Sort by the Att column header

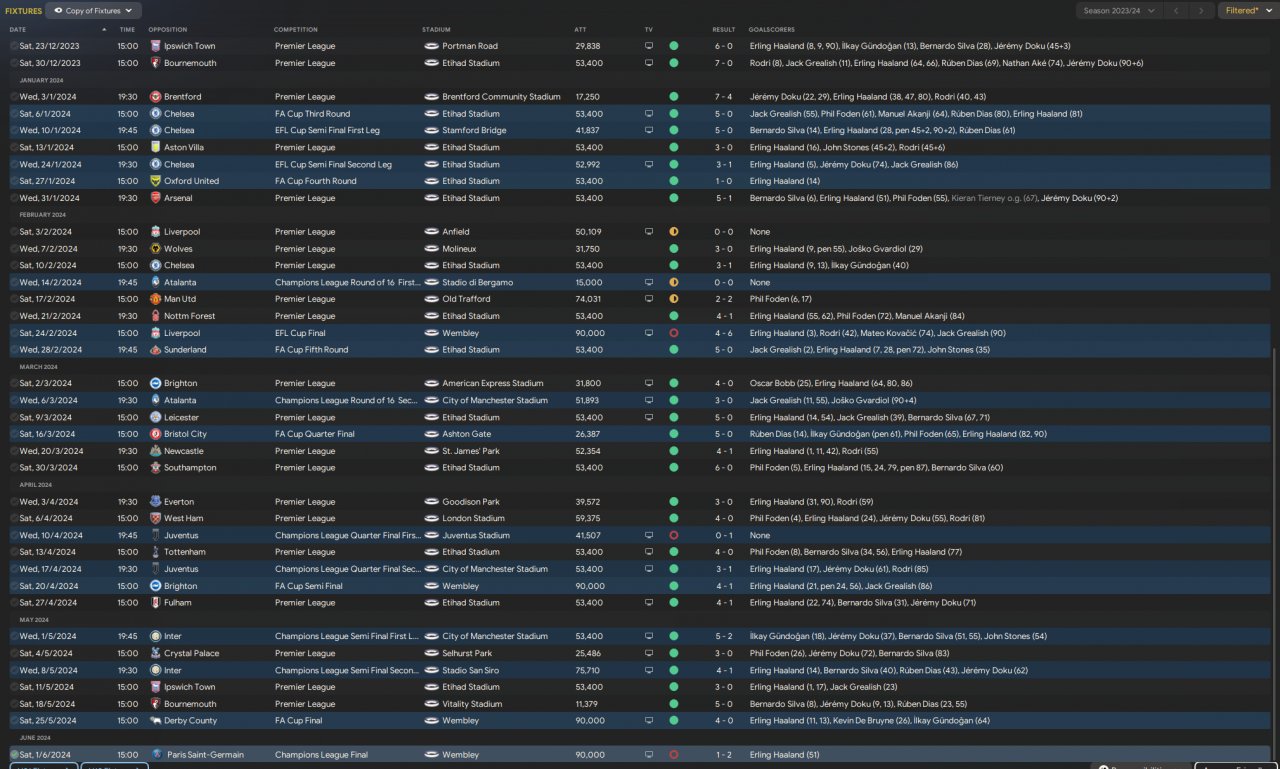tap(581, 30)
